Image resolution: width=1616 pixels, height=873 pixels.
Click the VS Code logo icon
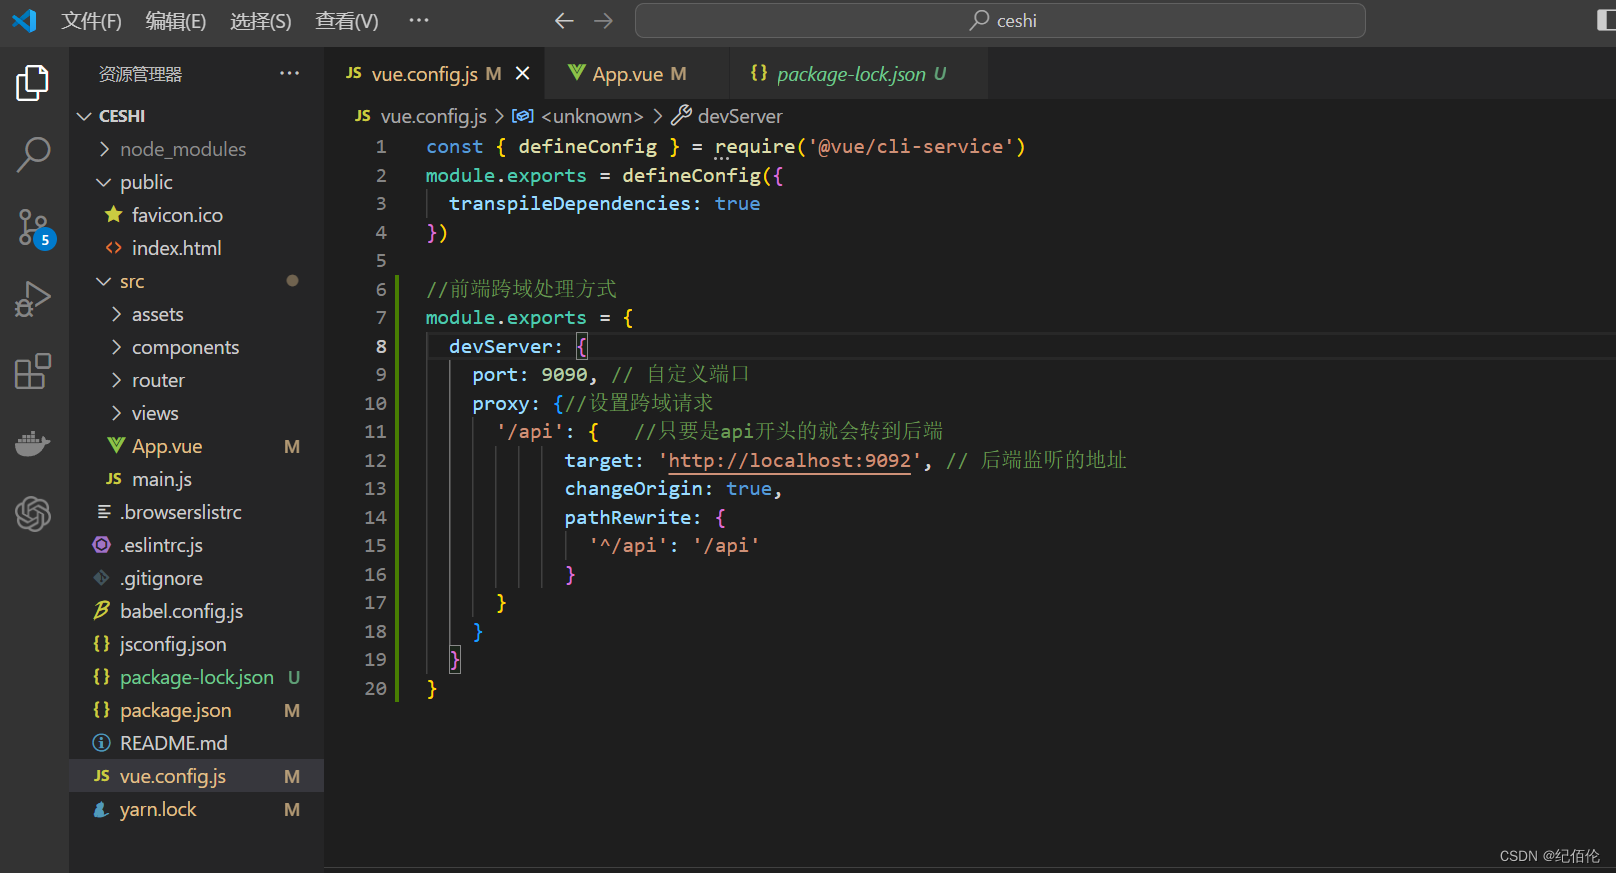[24, 20]
